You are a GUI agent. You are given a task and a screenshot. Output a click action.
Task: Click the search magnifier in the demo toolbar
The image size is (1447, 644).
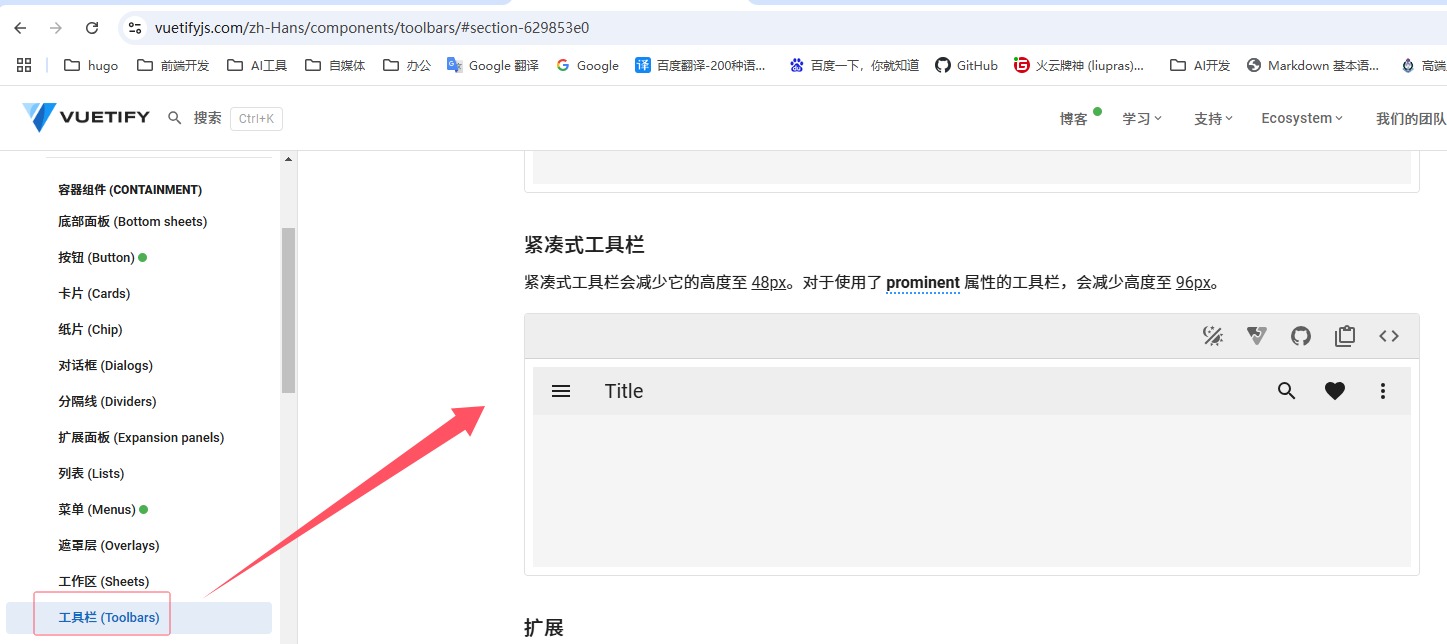point(1286,391)
